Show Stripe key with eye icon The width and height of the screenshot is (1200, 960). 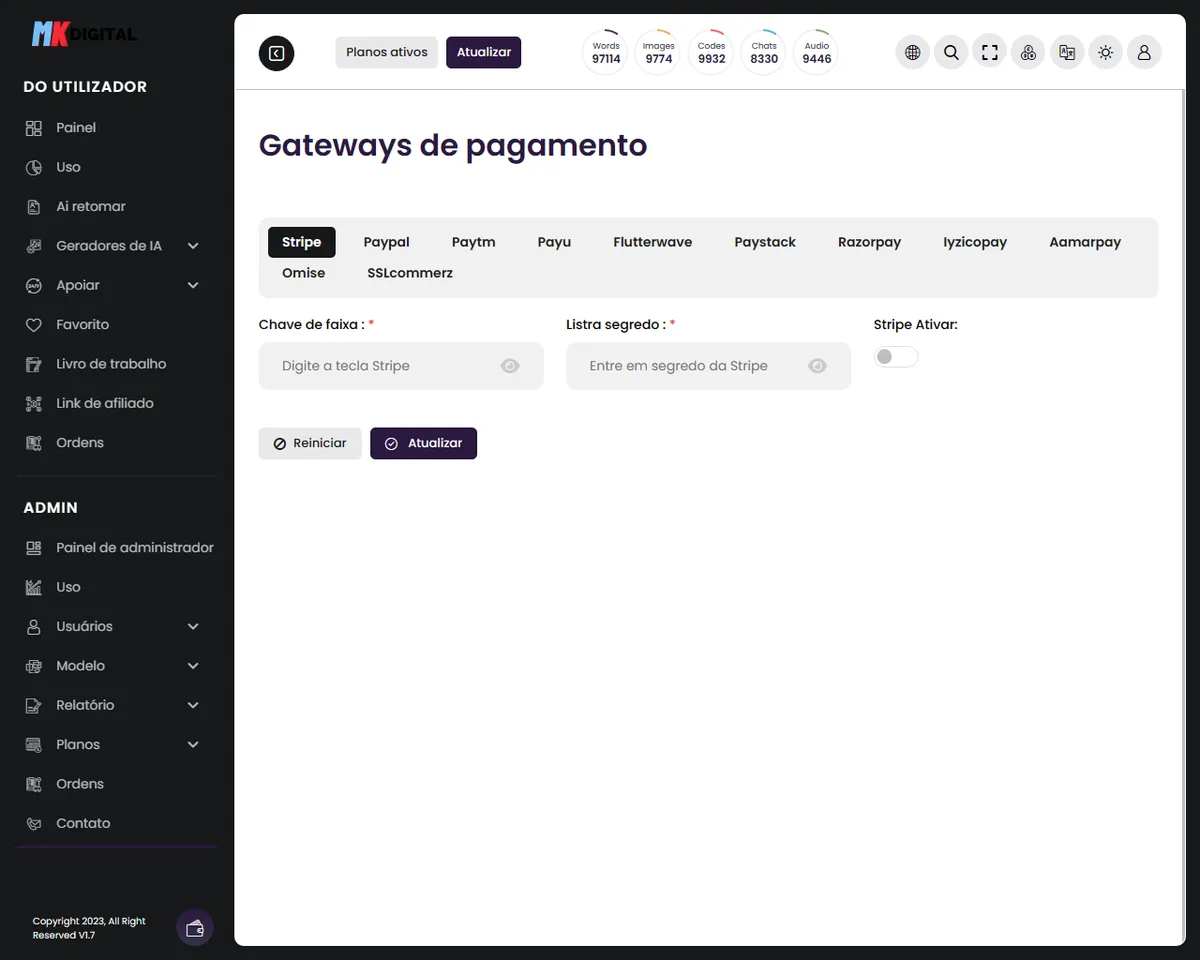click(x=510, y=366)
